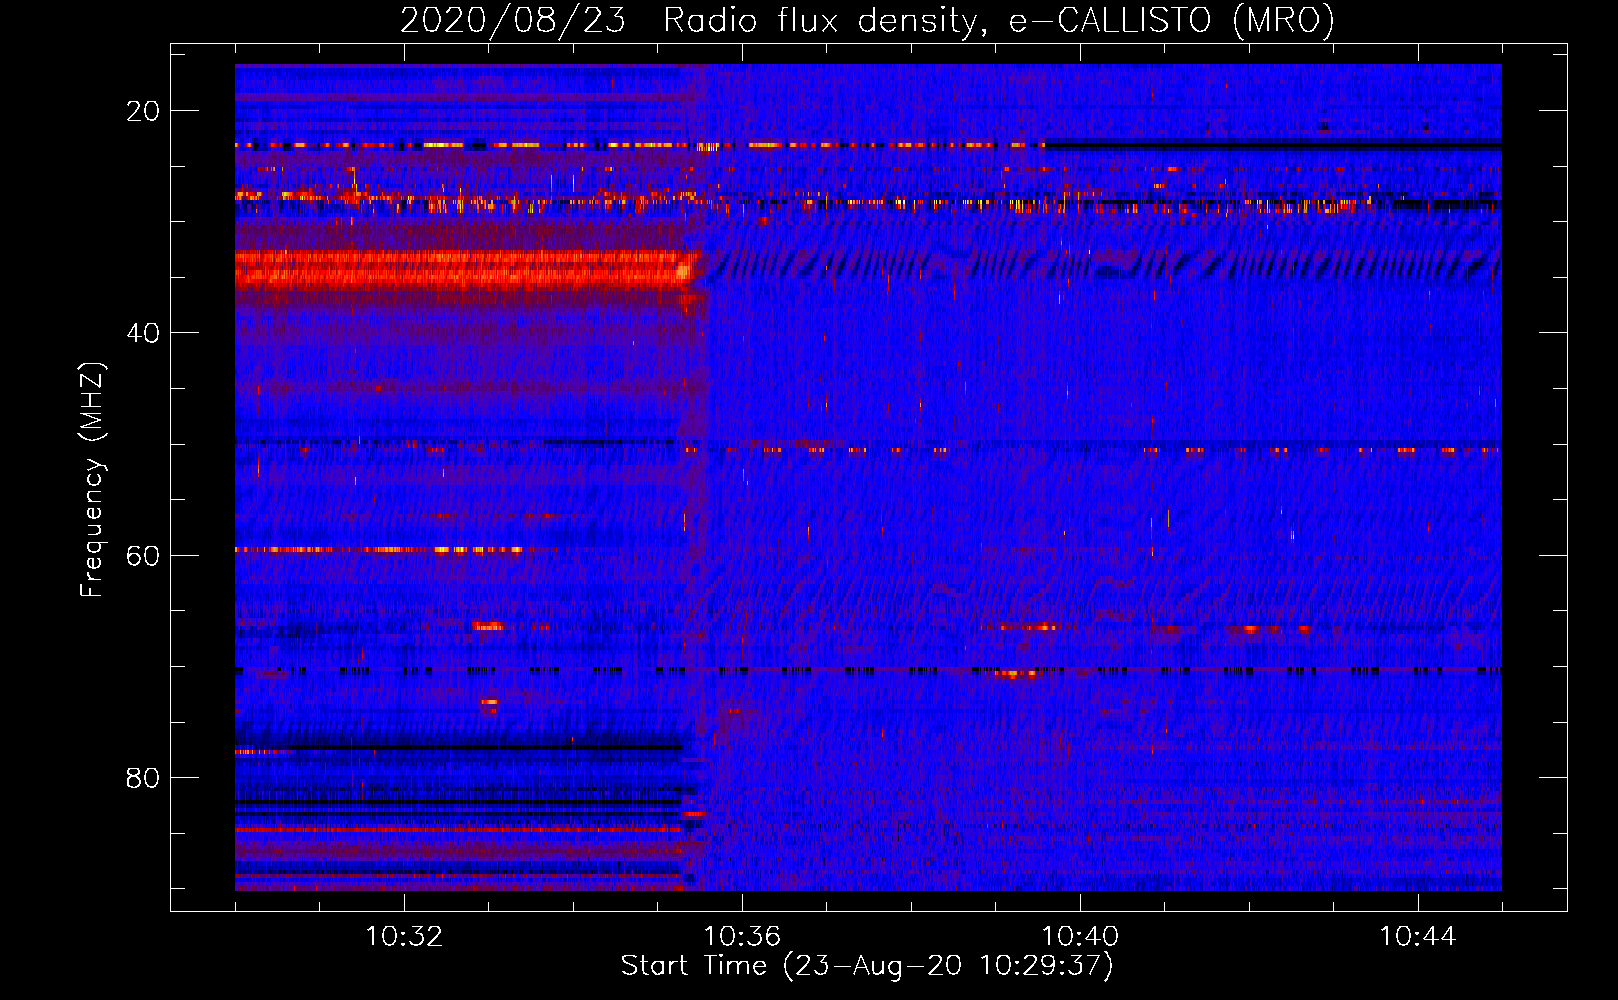Click the 40 MHz frequency tick label
1618x1000 pixels.
point(143,333)
